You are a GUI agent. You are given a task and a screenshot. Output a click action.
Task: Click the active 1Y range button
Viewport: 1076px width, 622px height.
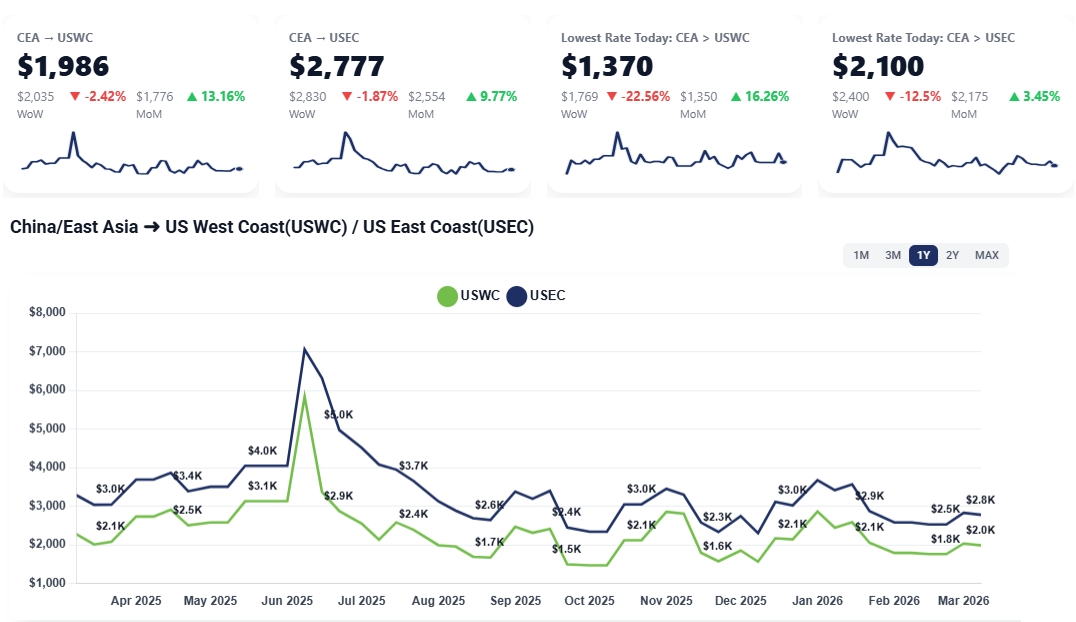pos(923,255)
